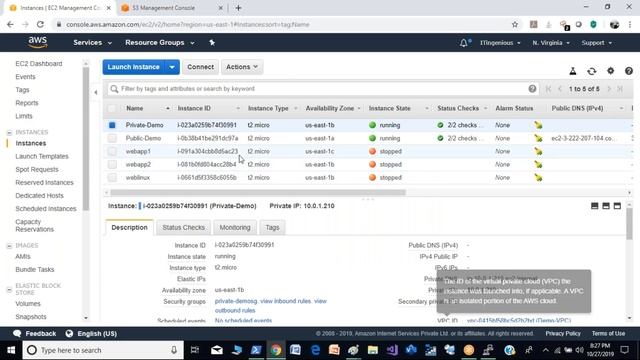
Task: Uncheck the Private-Demo instance checkbox
Action: [112, 125]
